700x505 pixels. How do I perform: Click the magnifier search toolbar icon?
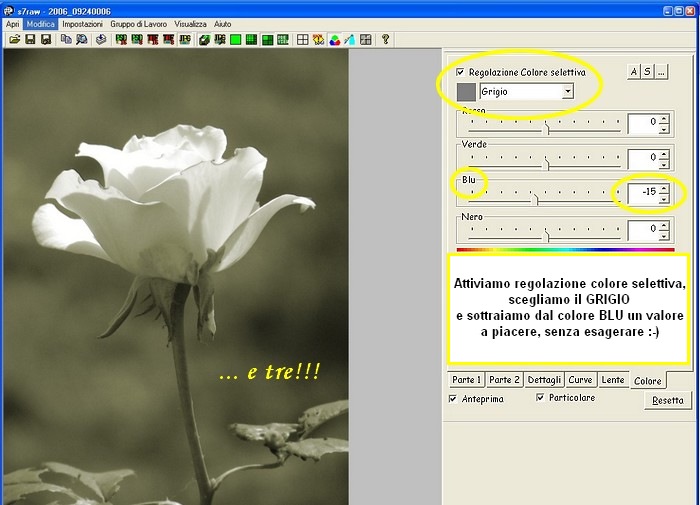82,40
